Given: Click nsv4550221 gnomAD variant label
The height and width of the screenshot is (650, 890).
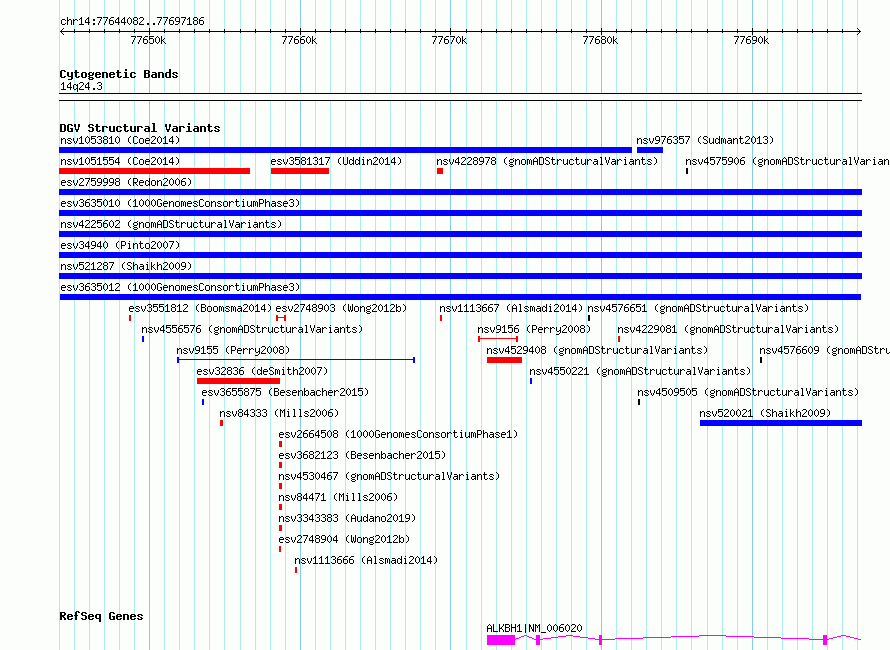Looking at the screenshot, I should point(640,371).
